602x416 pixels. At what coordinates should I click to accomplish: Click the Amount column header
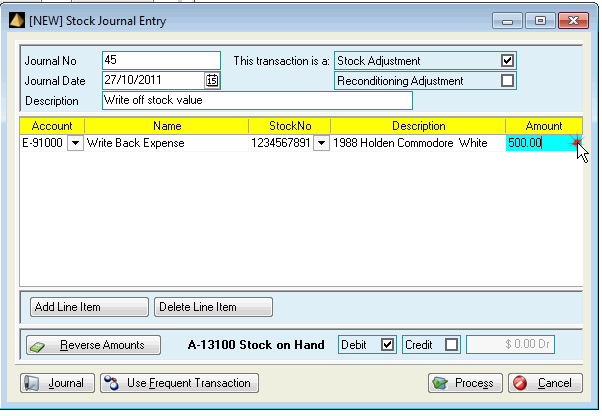(x=544, y=126)
